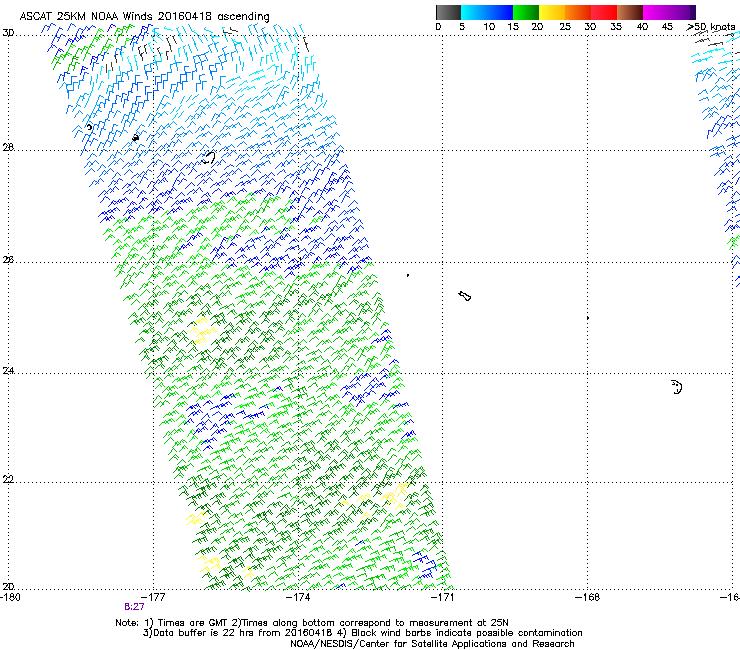Click the island outline east of the -171 meridian

(x=465, y=296)
